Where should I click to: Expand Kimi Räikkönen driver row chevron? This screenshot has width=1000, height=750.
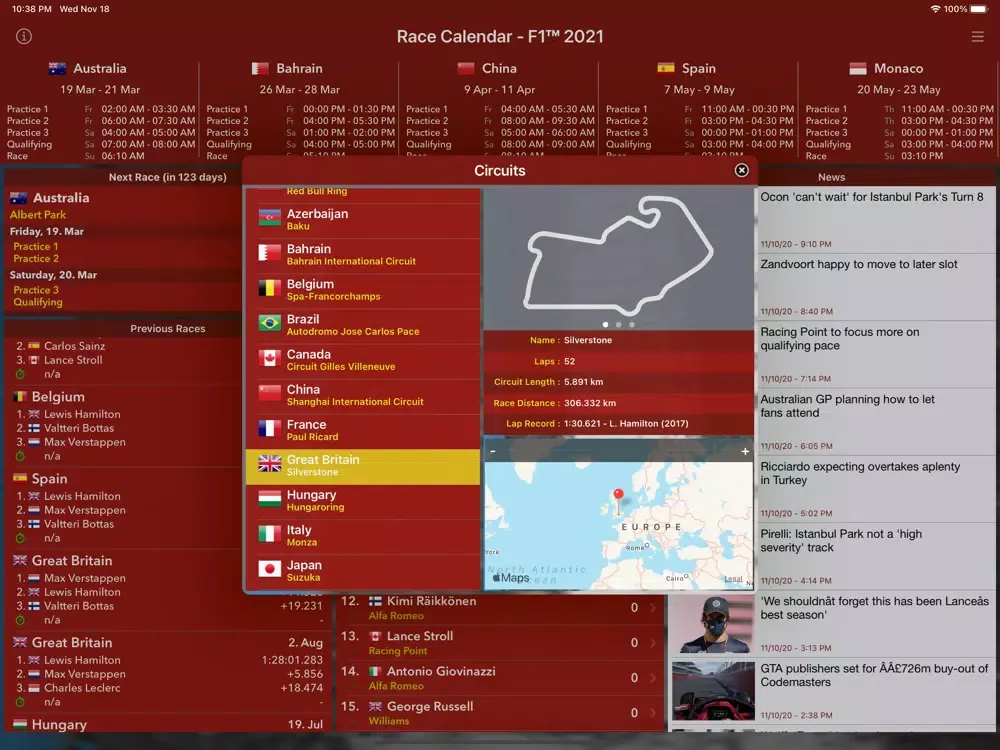[x=652, y=608]
